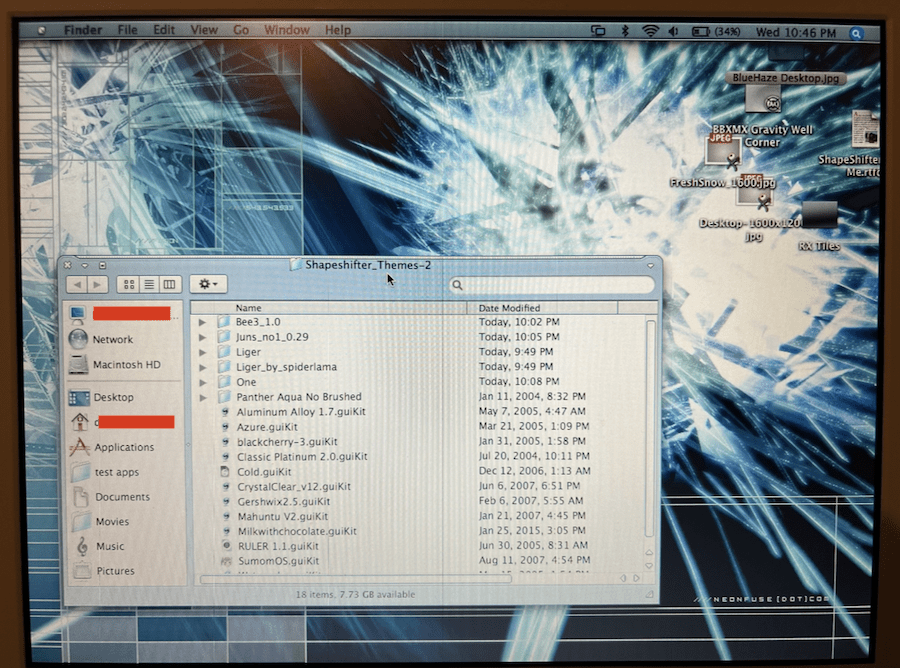Open the Go menu
The width and height of the screenshot is (900, 668).
[x=241, y=30]
